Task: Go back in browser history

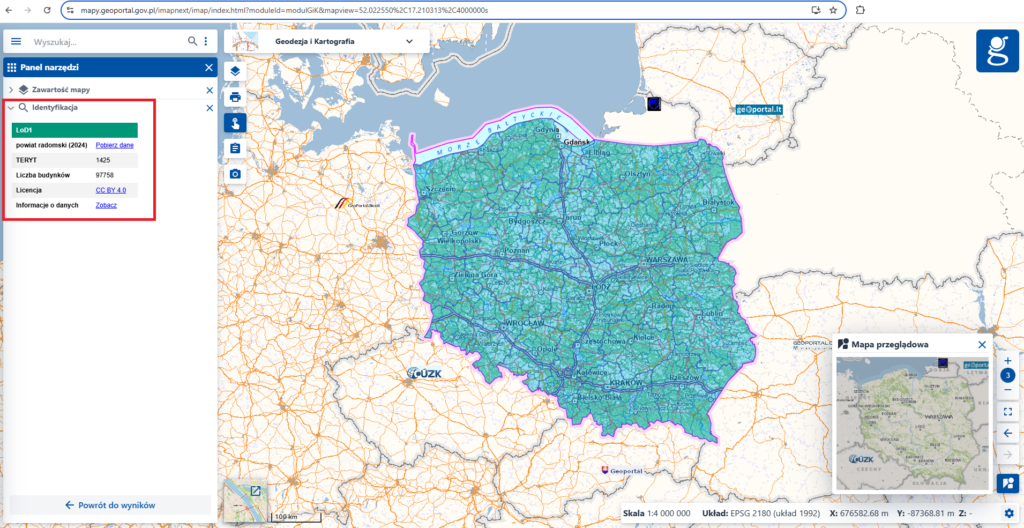Action: coord(10,10)
